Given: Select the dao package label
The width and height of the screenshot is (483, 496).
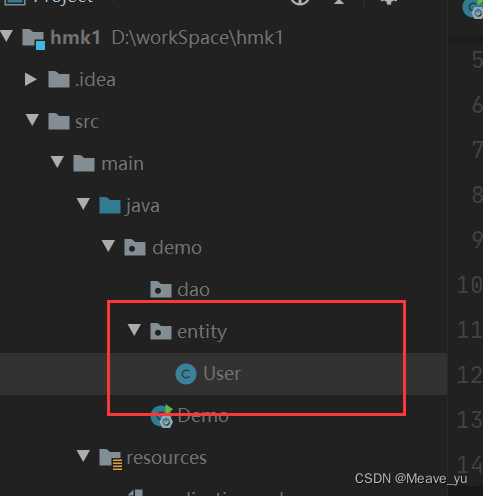Looking at the screenshot, I should pyautogui.click(x=193, y=290).
